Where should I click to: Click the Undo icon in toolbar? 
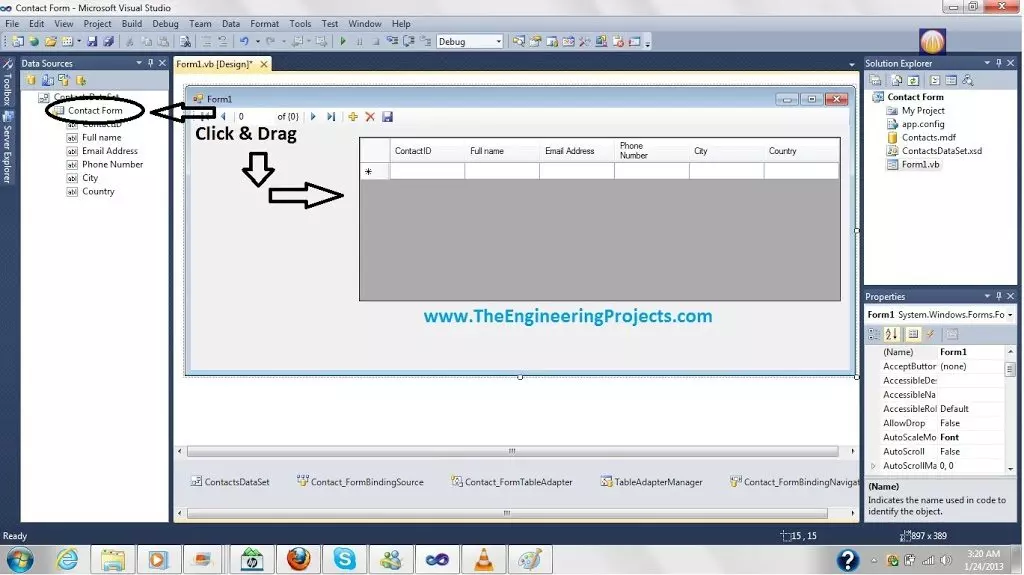coord(244,42)
